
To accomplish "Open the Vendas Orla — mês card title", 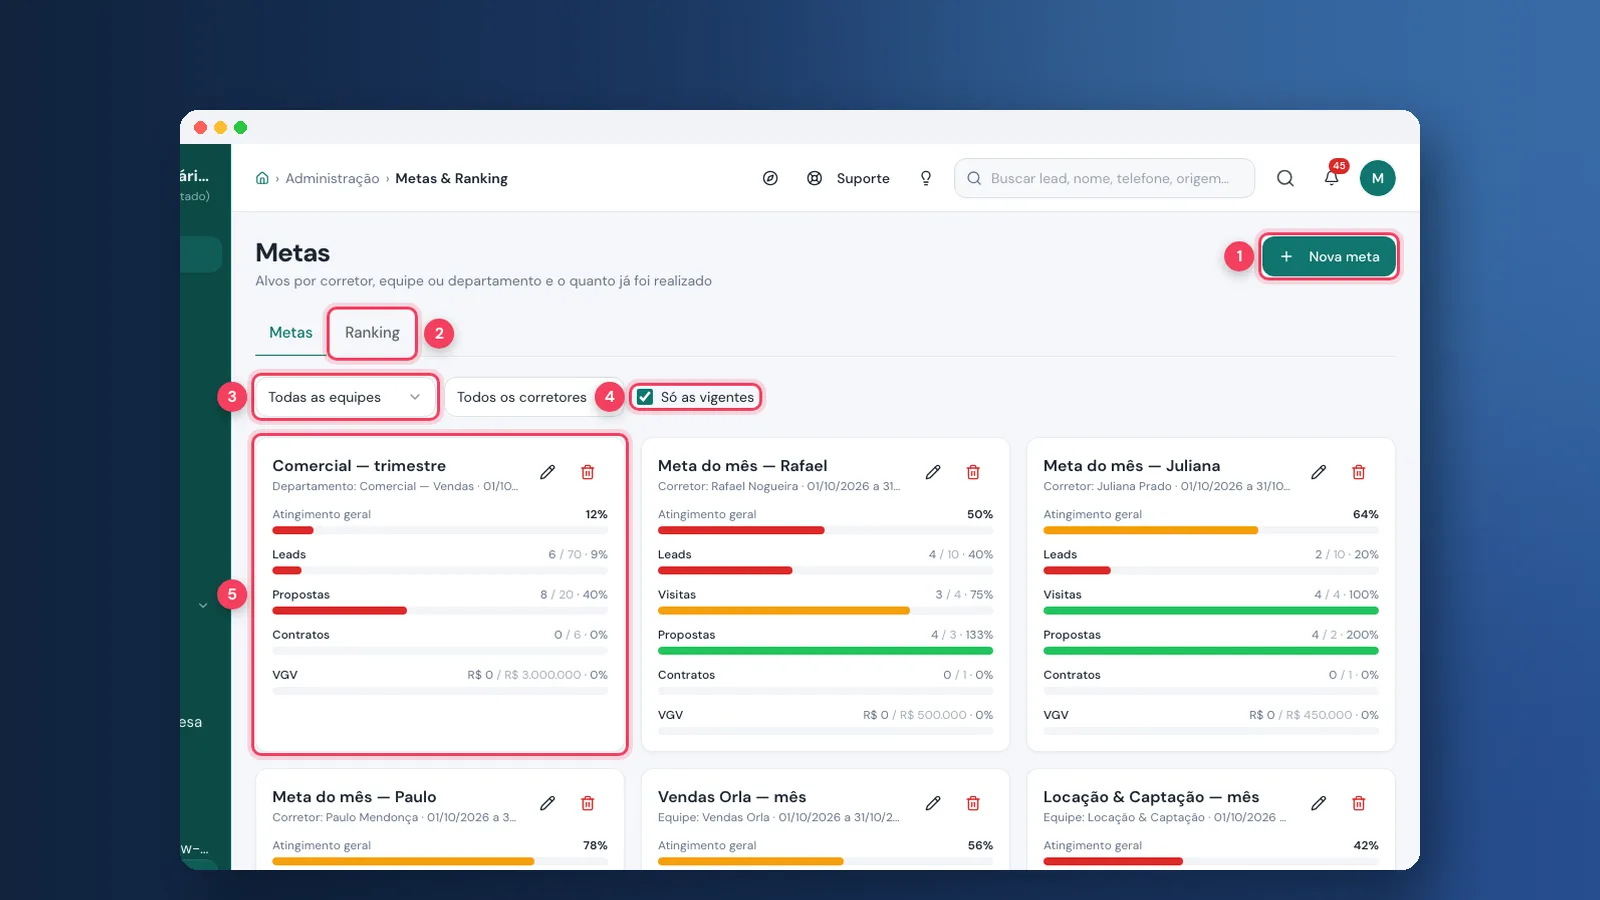I will click(x=732, y=797).
